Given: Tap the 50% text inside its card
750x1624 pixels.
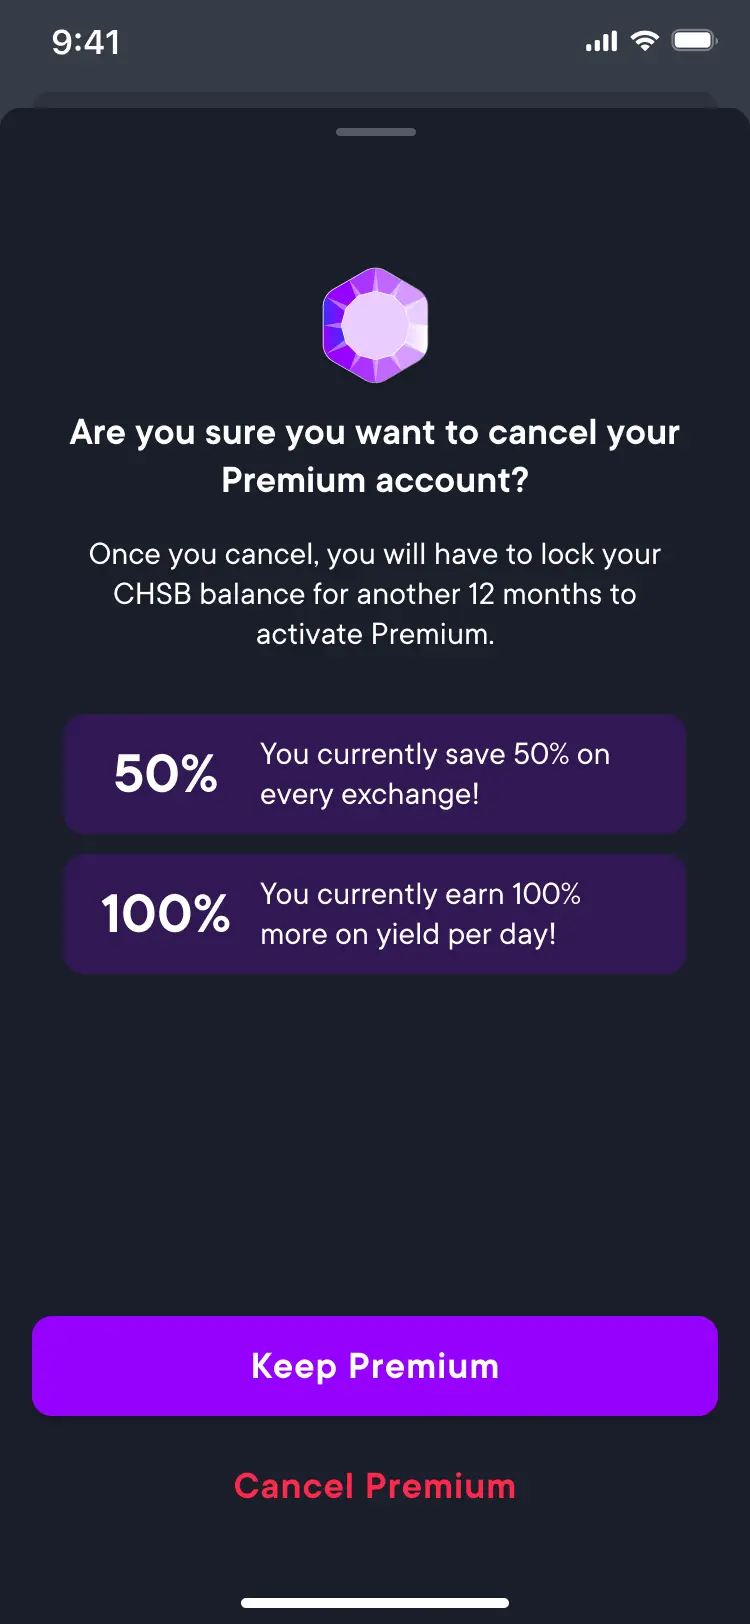Looking at the screenshot, I should (166, 774).
